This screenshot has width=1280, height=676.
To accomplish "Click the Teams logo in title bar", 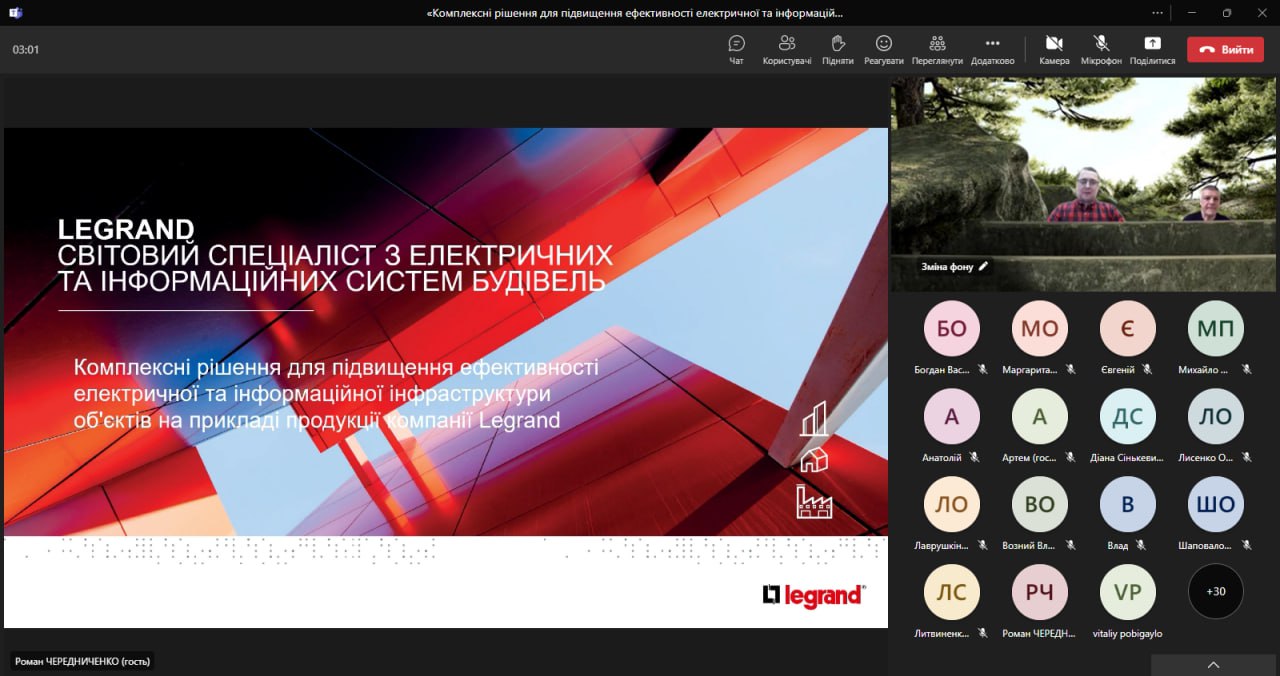I will (x=16, y=13).
